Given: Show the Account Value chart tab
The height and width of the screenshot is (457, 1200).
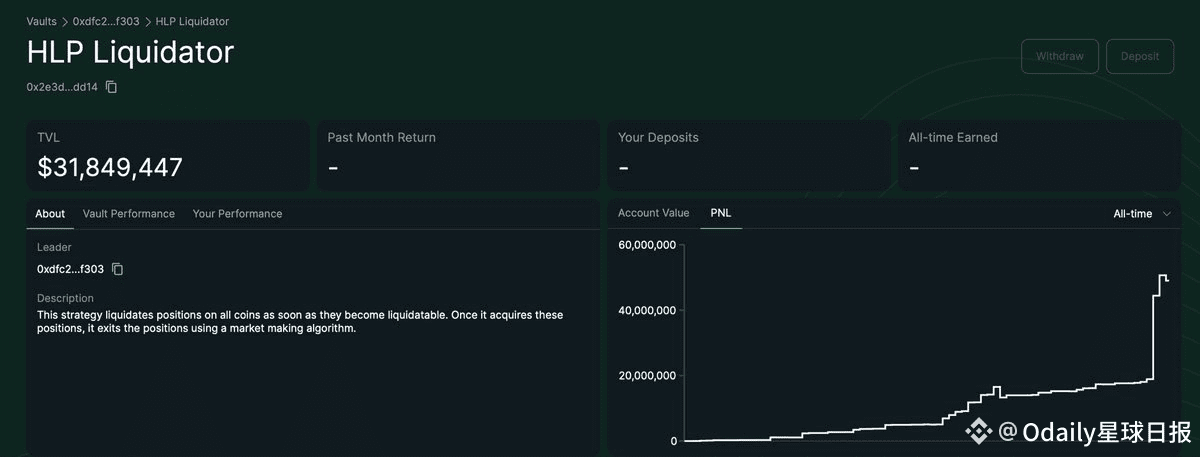Looking at the screenshot, I should (653, 213).
